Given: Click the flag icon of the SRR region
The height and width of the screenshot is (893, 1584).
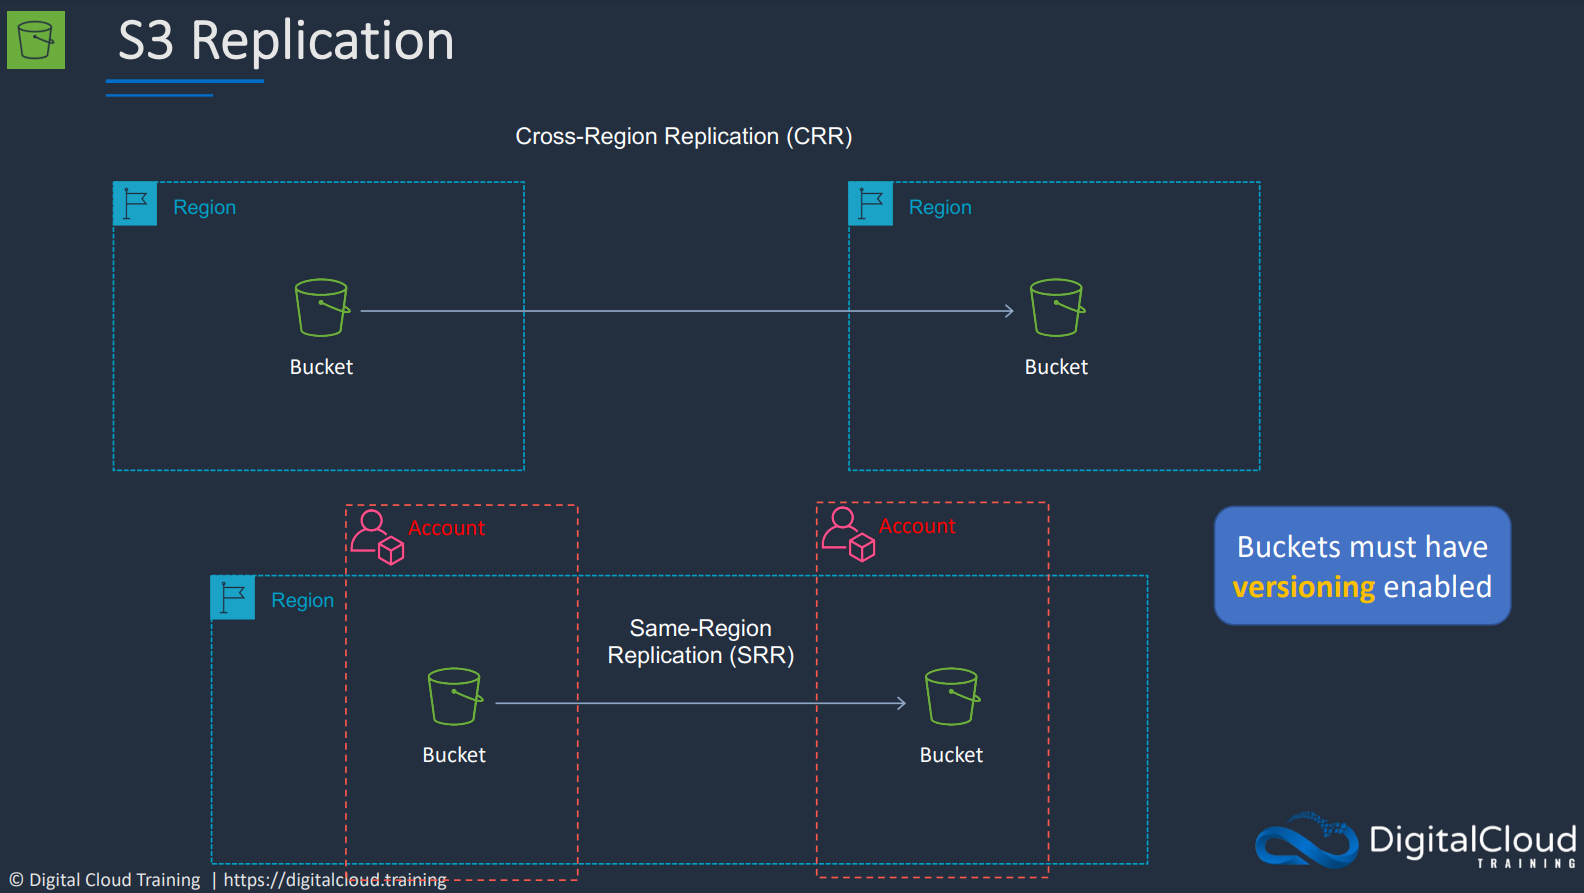Looking at the screenshot, I should point(233,597).
